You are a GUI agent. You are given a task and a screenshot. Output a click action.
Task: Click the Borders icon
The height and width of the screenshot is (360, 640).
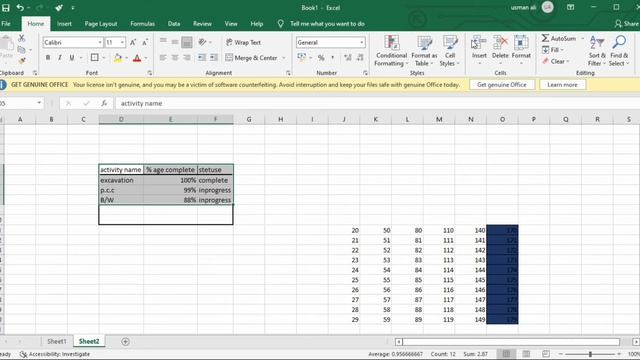[x=95, y=58]
